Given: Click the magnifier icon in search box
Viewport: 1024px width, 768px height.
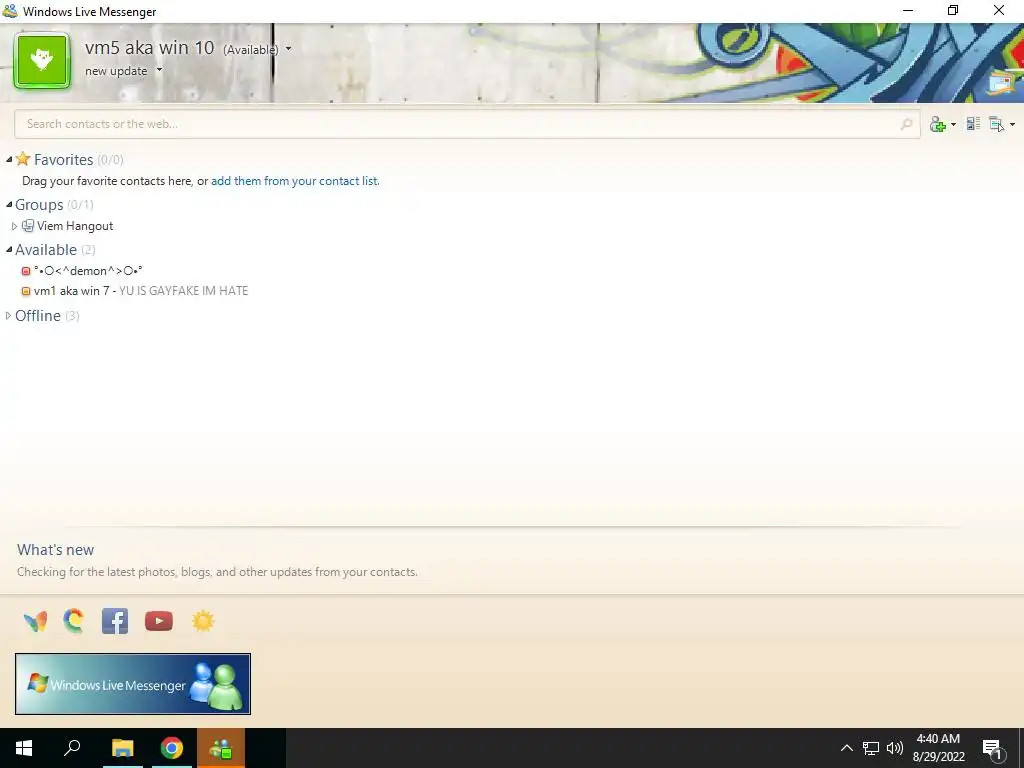Looking at the screenshot, I should (906, 124).
